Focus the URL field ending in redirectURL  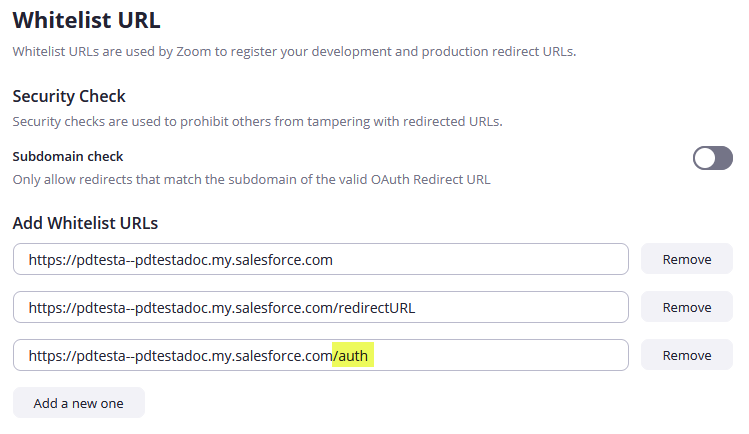320,307
